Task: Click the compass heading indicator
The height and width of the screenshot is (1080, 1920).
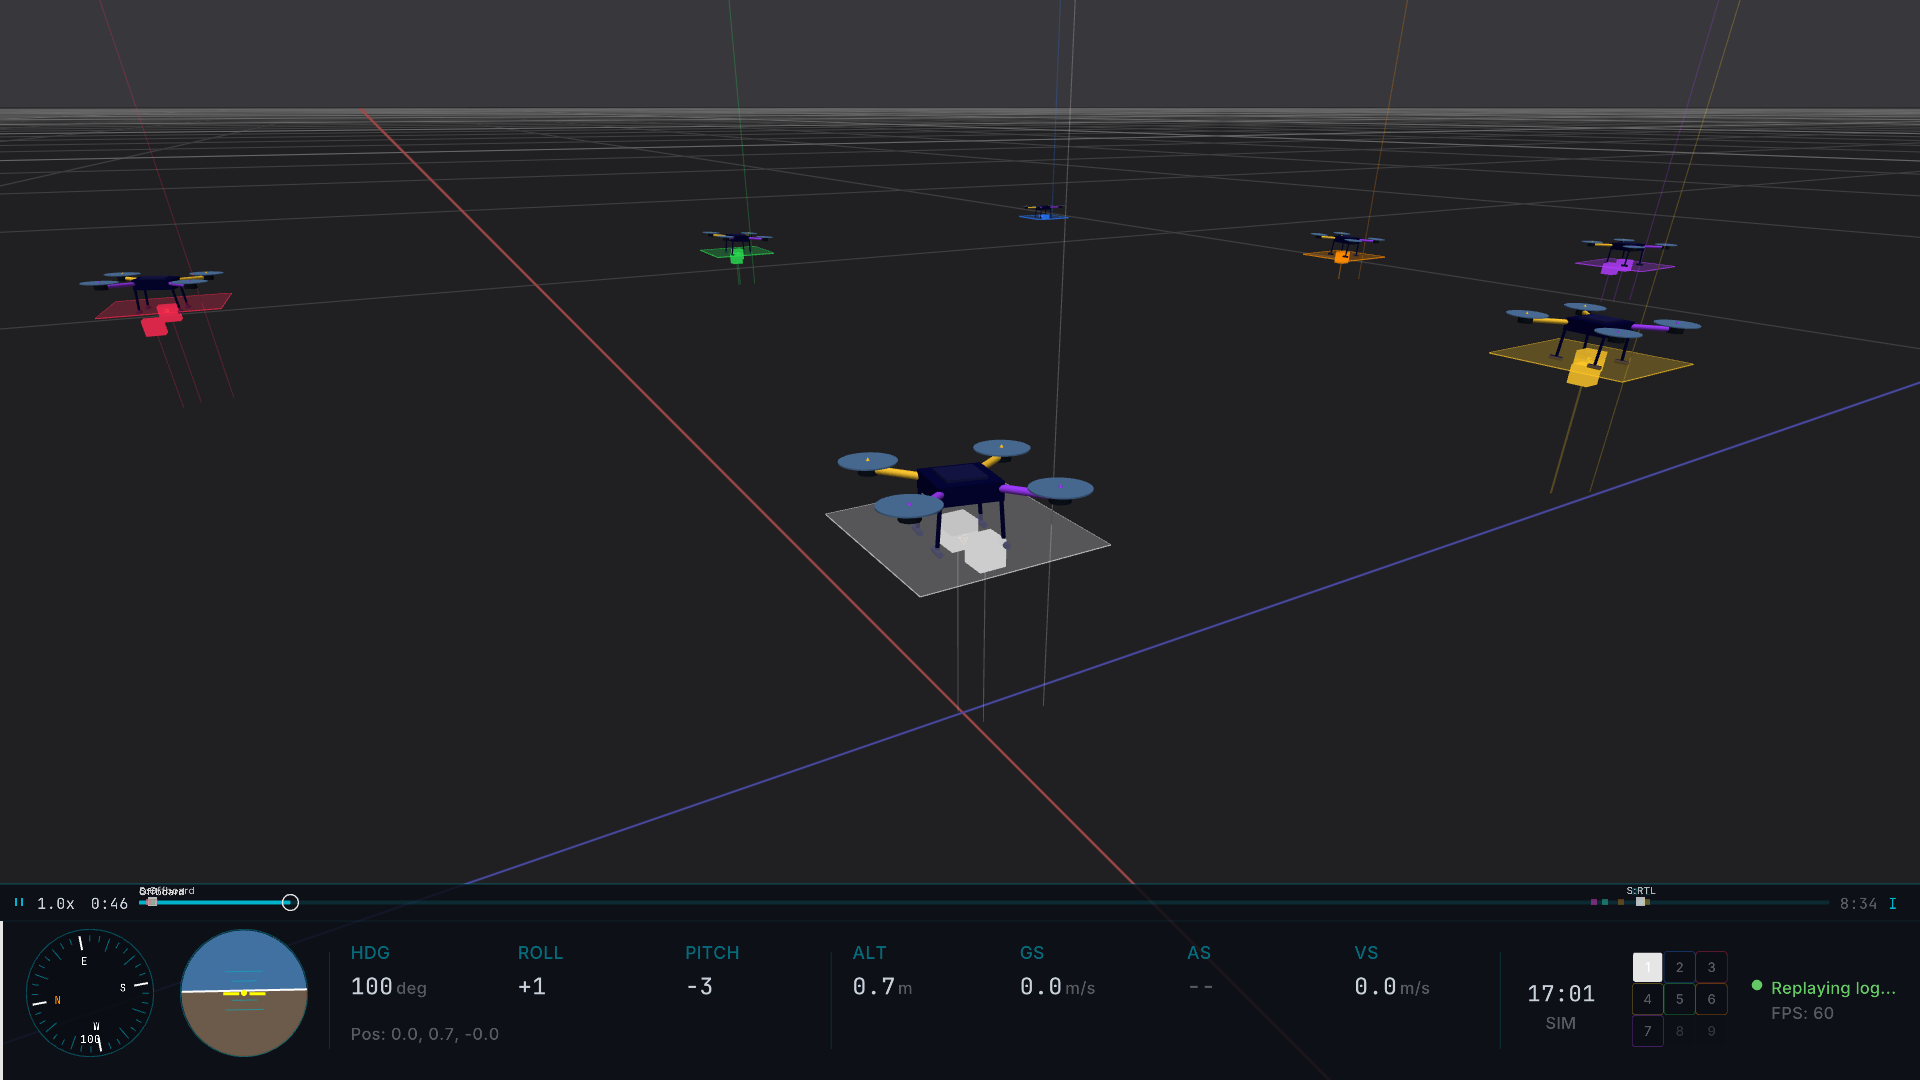Action: point(89,993)
